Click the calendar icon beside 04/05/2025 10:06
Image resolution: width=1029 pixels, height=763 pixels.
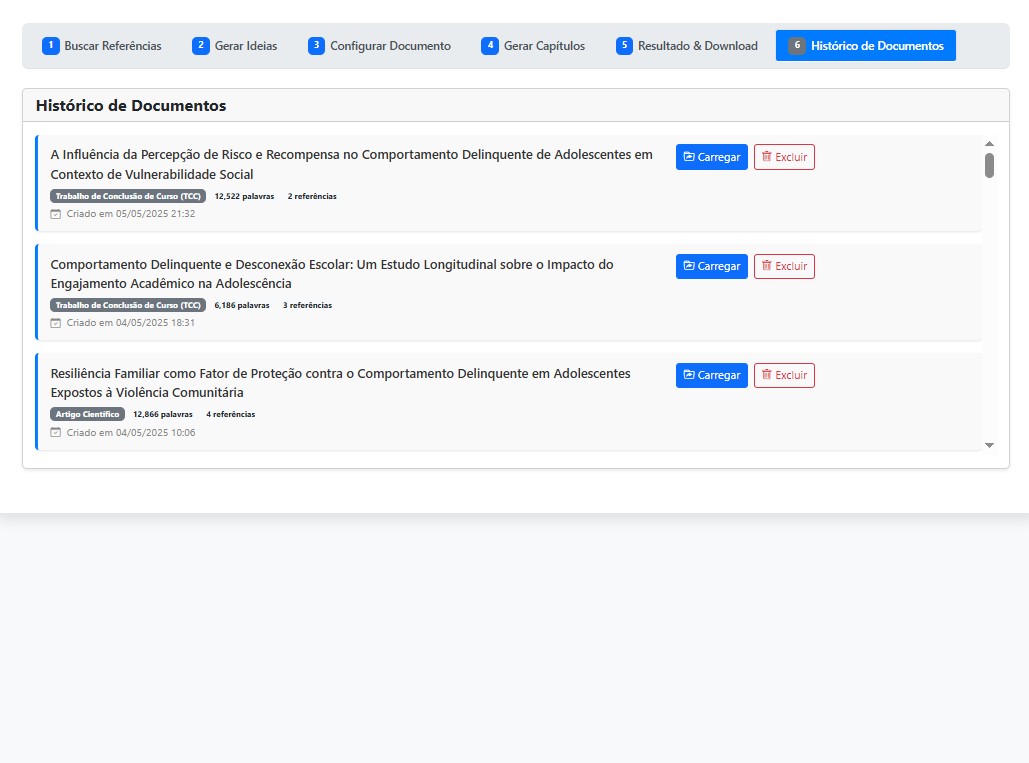tap(56, 433)
